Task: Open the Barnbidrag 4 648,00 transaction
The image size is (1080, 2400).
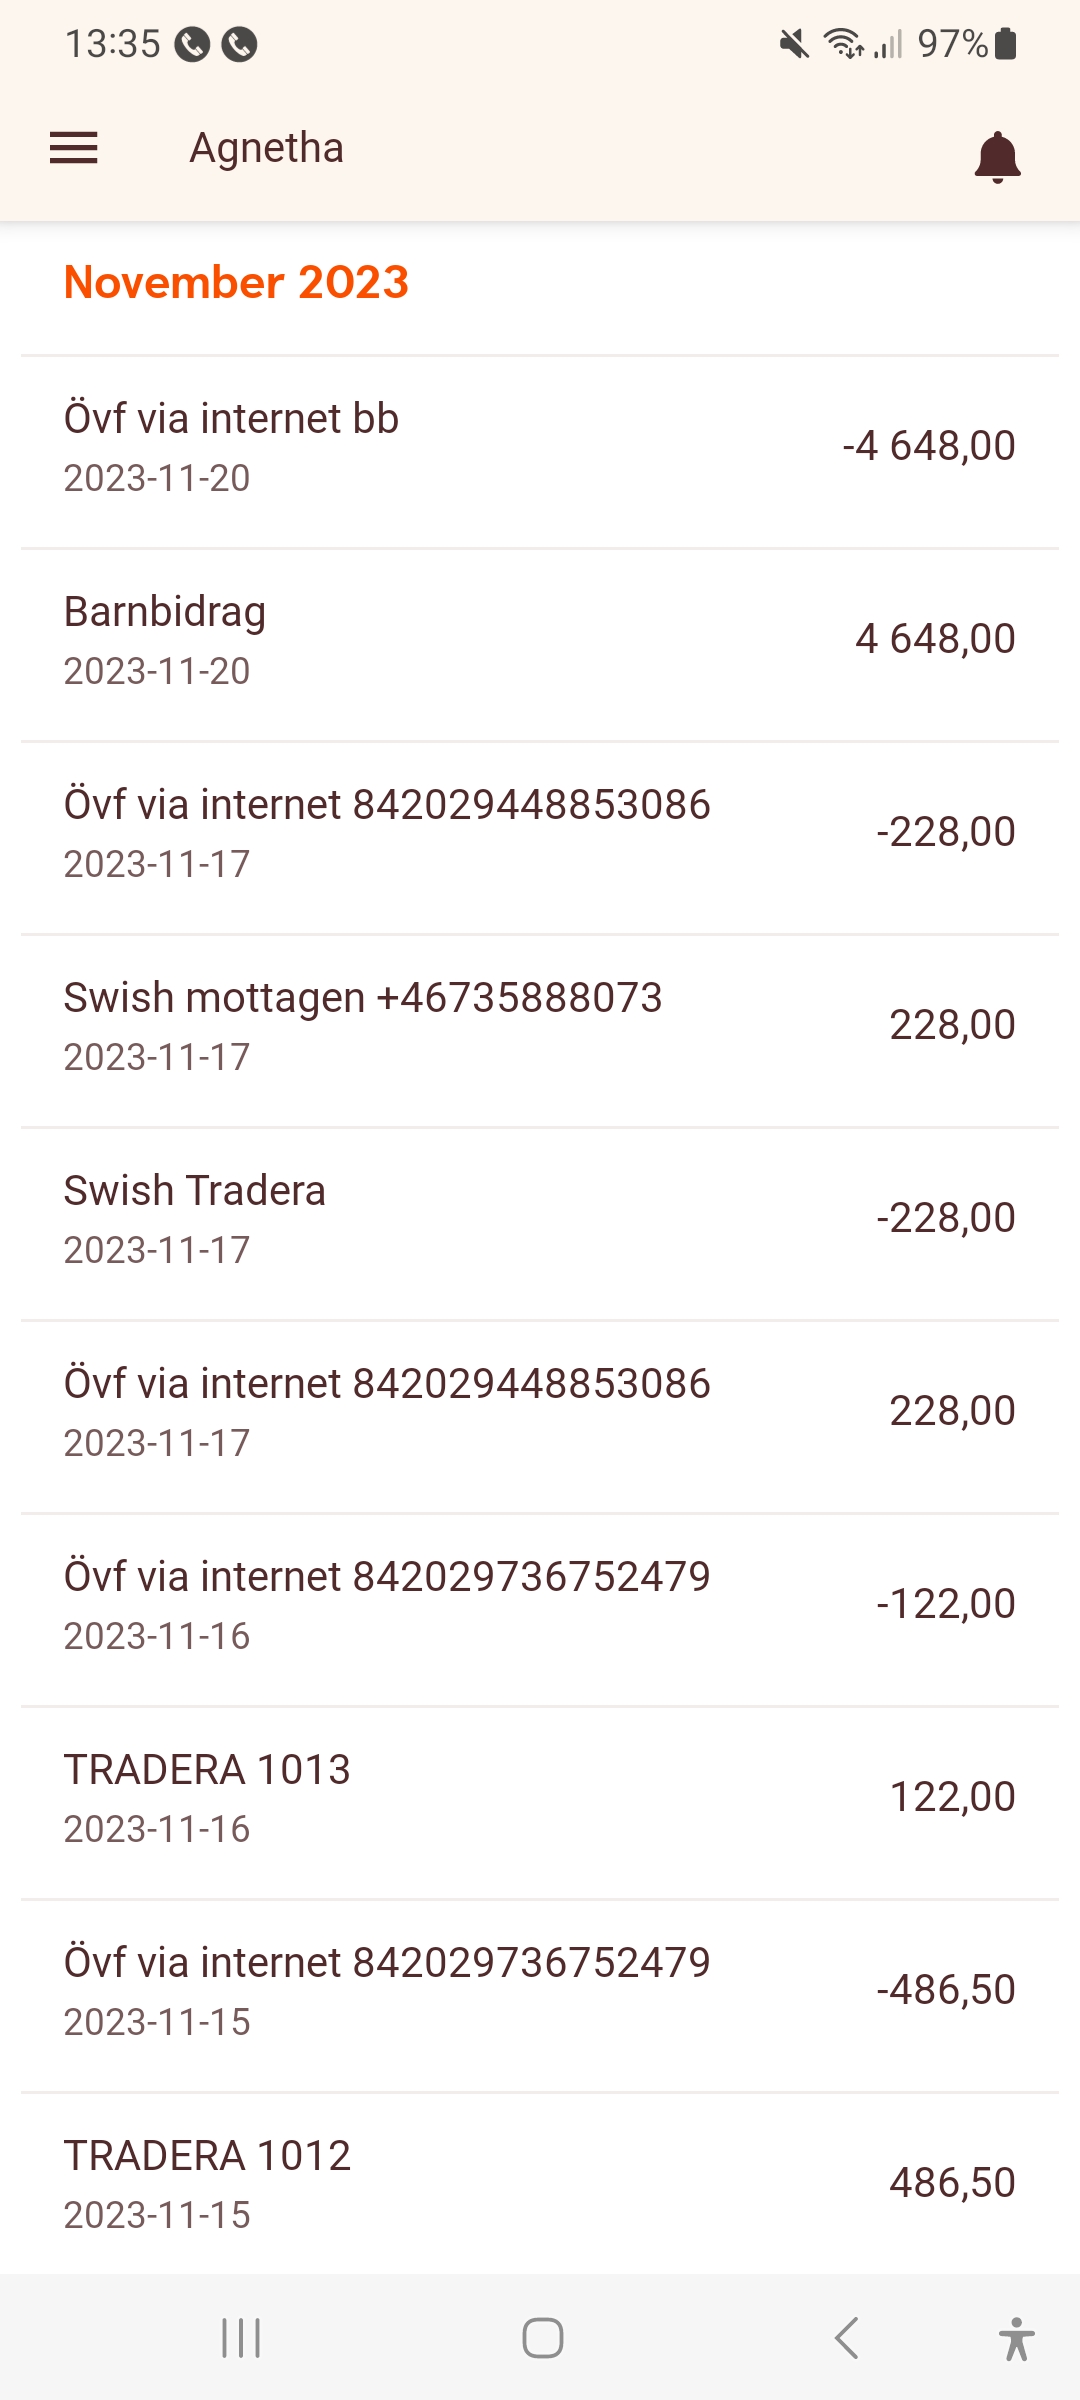Action: pos(540,640)
